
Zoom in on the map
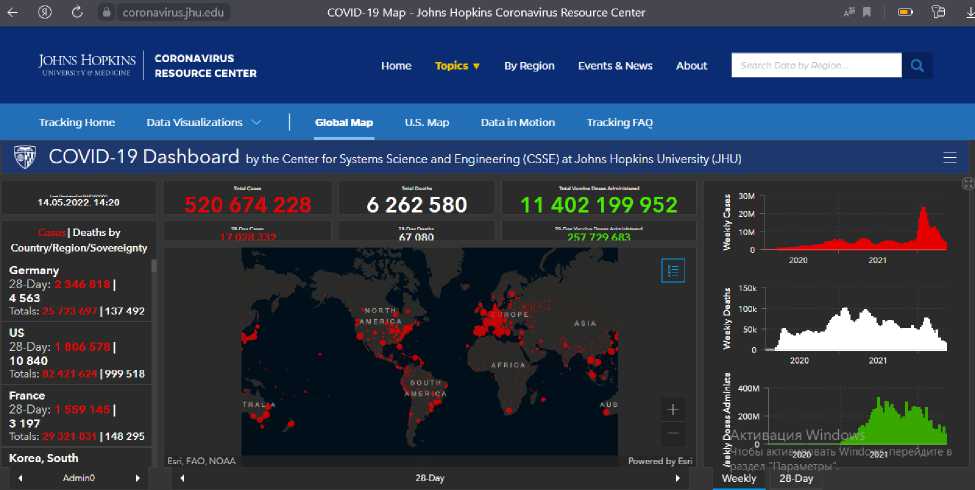(x=673, y=409)
